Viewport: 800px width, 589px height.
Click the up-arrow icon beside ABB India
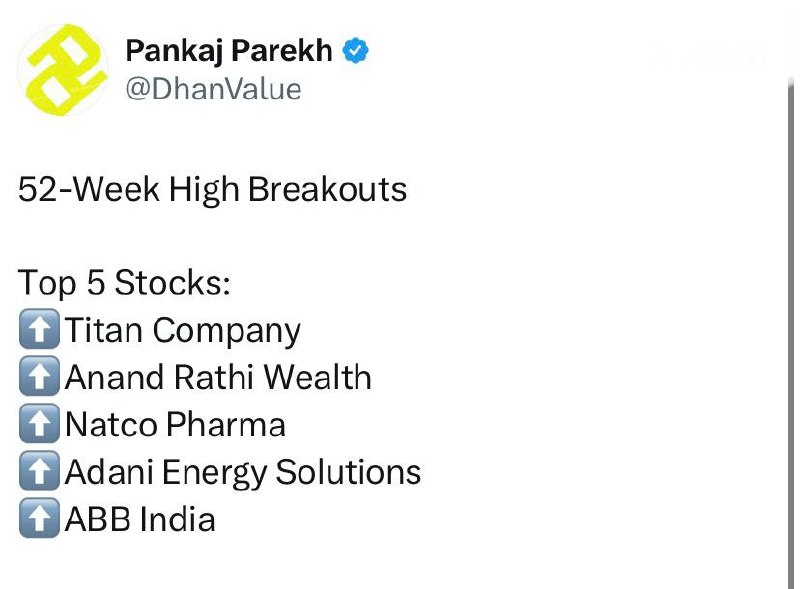pos(39,519)
